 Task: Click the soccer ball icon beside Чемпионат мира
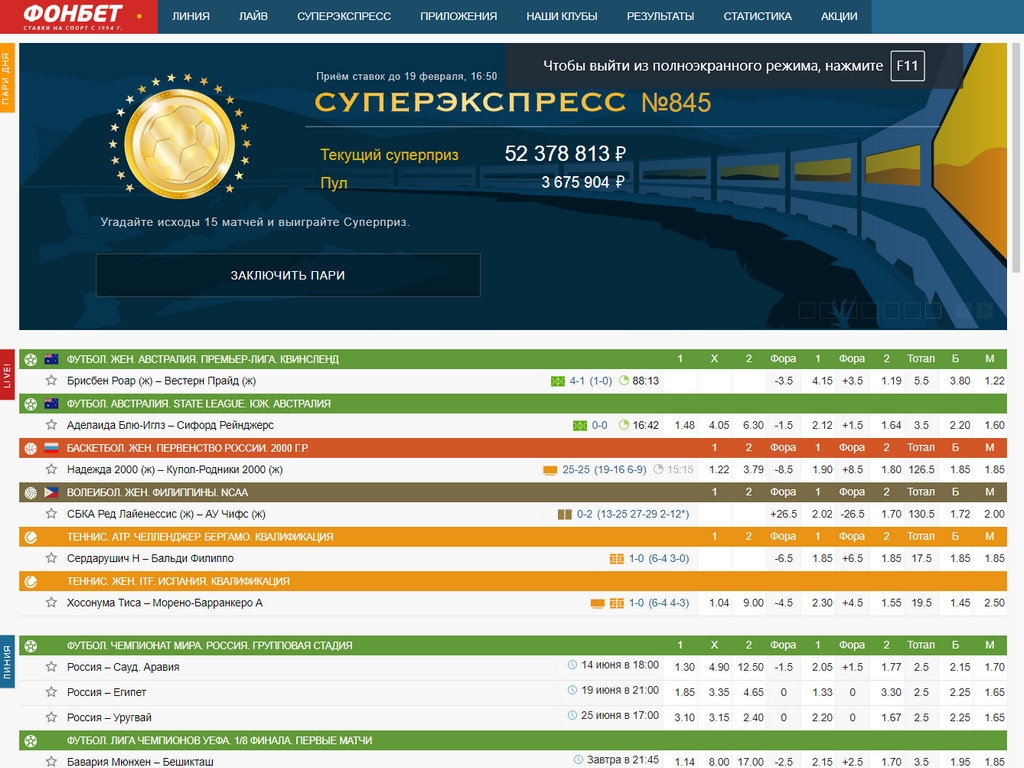pos(30,645)
